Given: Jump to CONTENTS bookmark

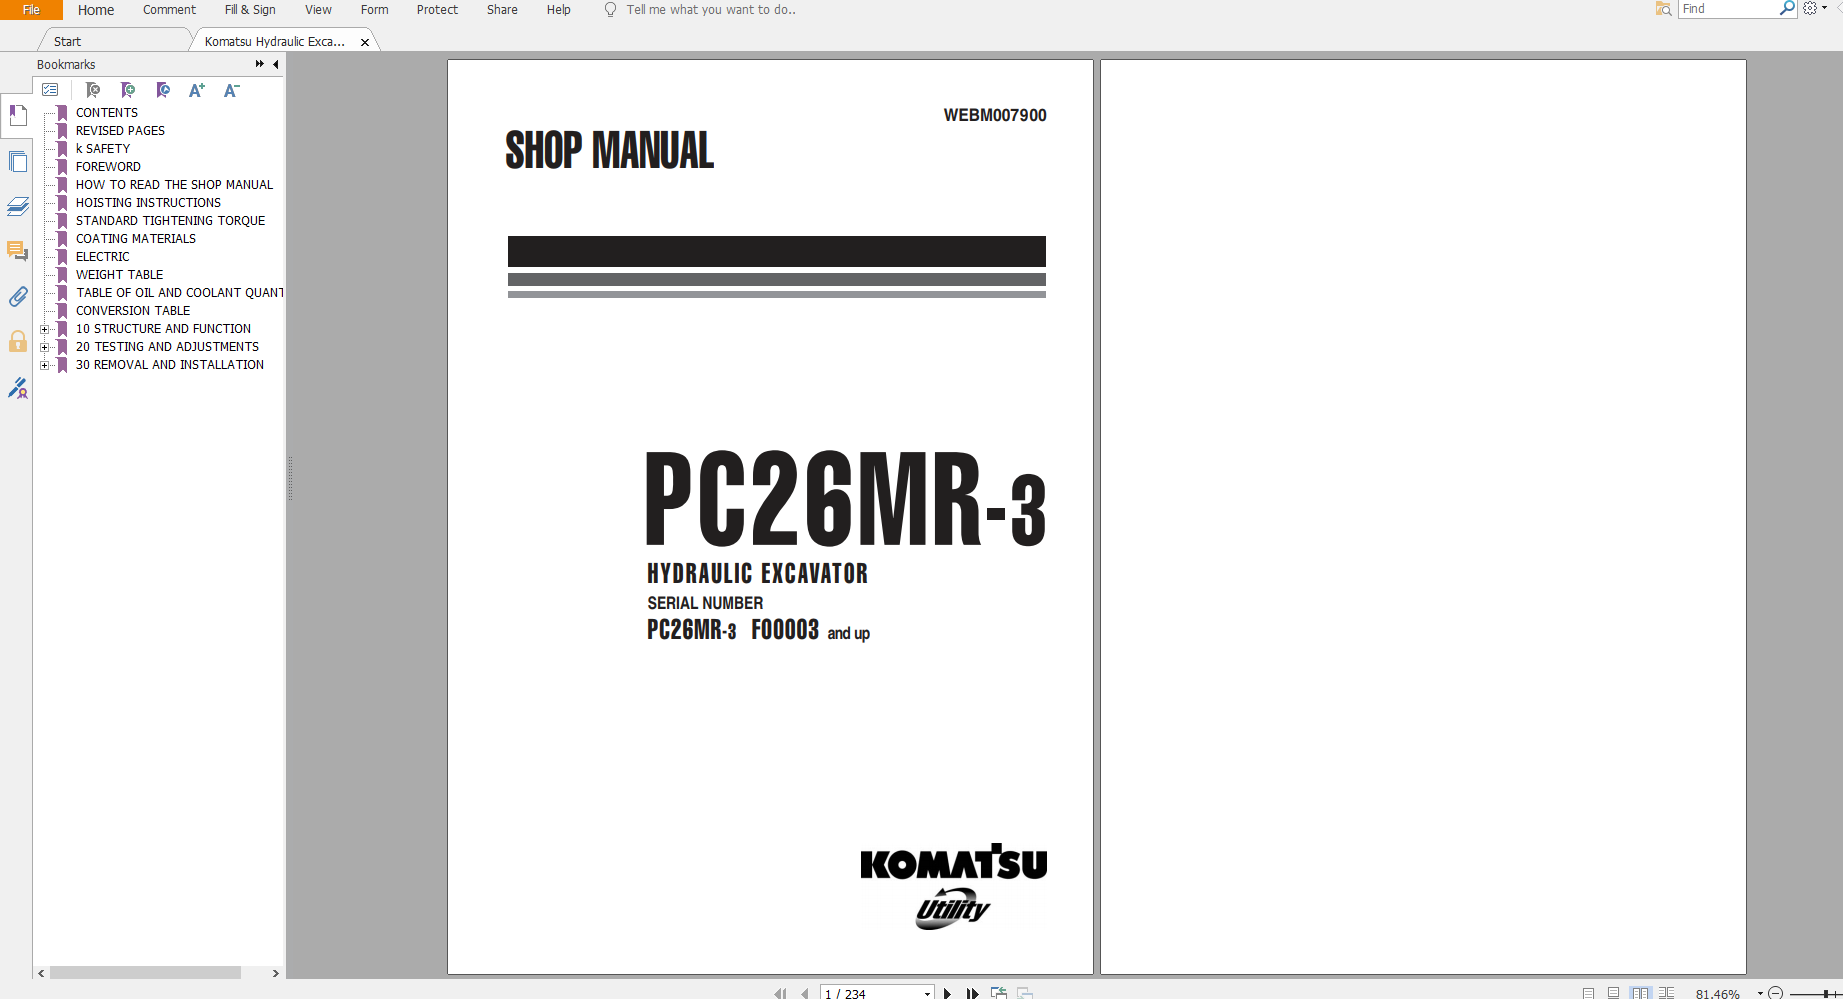Looking at the screenshot, I should tap(107, 113).
